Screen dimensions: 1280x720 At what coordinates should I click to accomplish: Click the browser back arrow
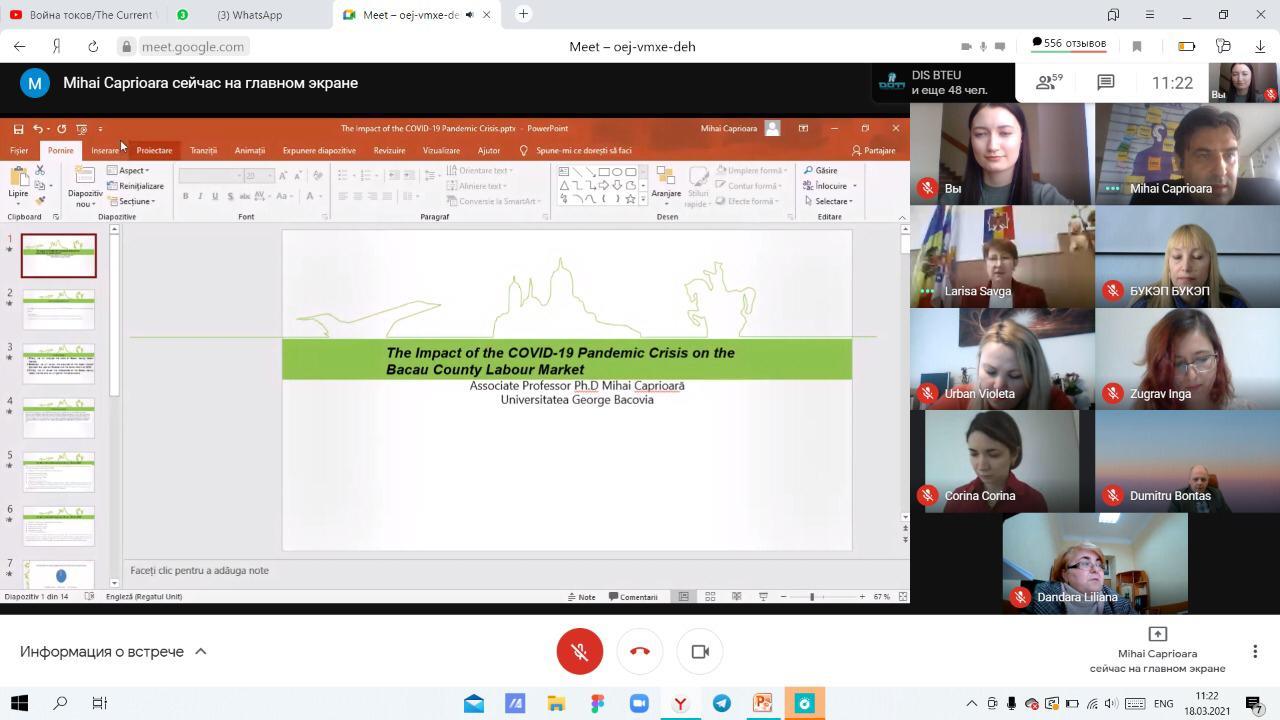20,46
